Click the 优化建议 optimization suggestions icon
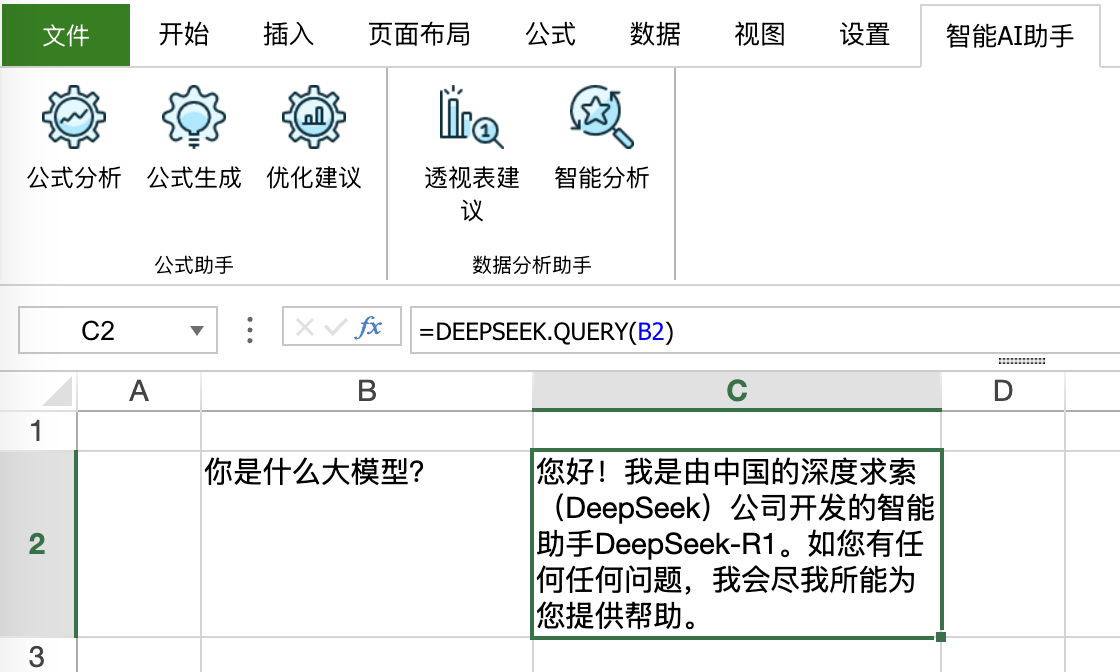 pyautogui.click(x=314, y=140)
